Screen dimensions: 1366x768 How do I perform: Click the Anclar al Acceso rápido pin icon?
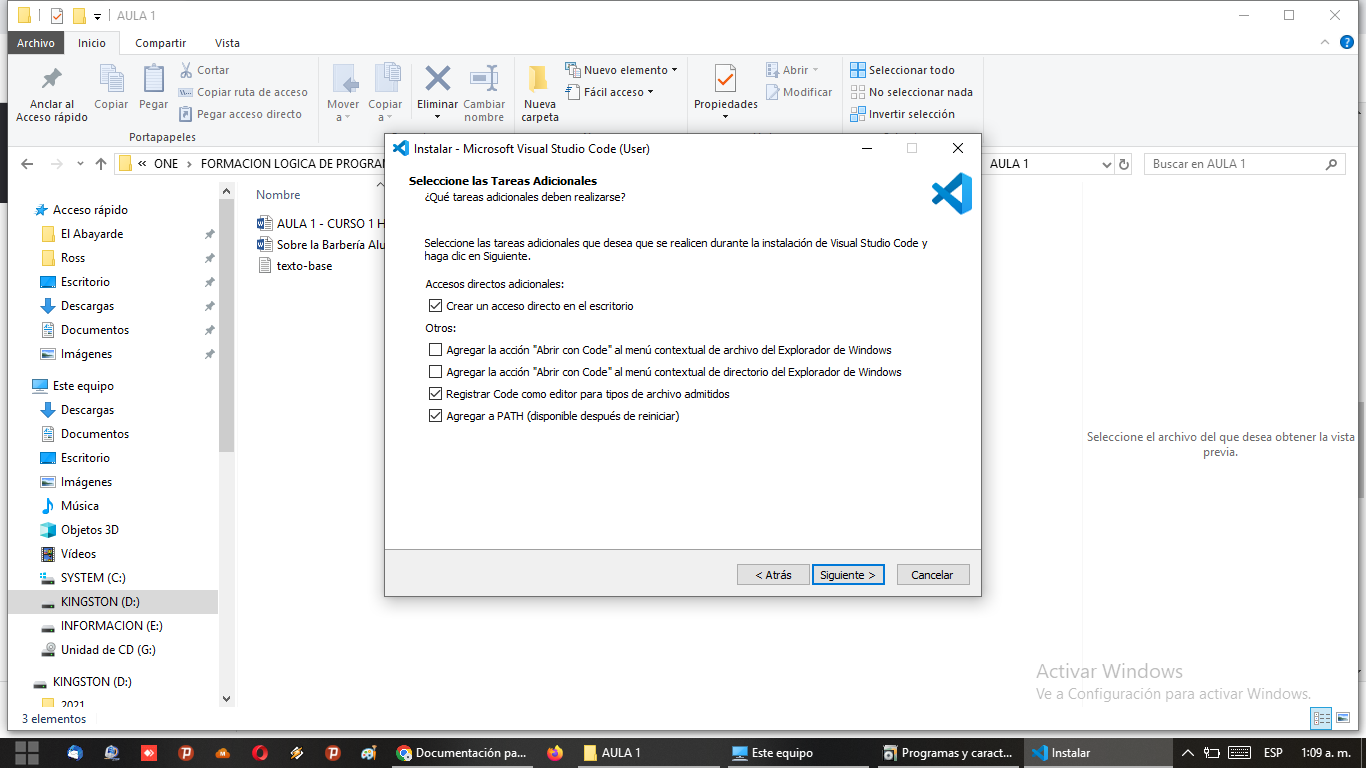(51, 79)
